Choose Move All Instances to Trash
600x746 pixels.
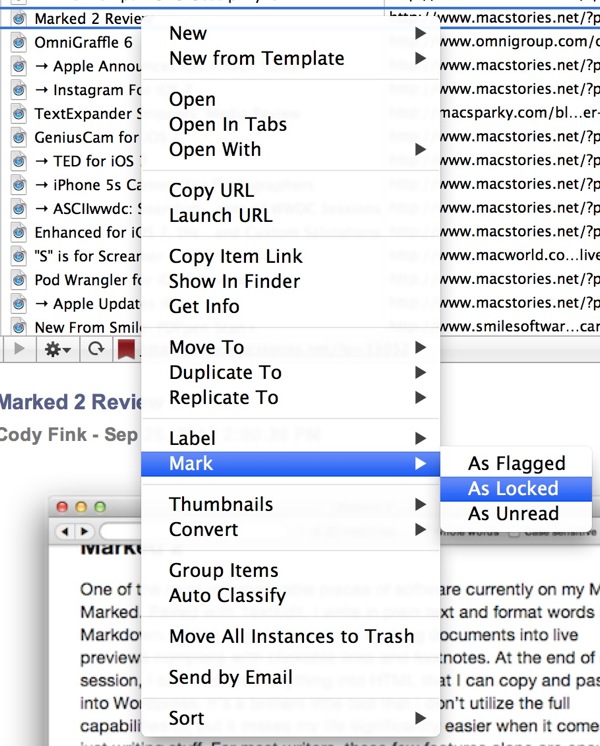click(290, 637)
